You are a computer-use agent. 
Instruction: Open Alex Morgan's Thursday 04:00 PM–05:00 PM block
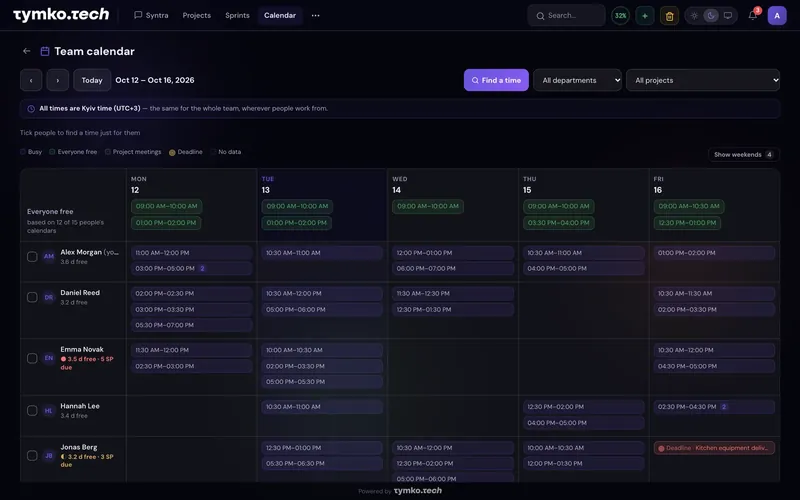tap(583, 268)
